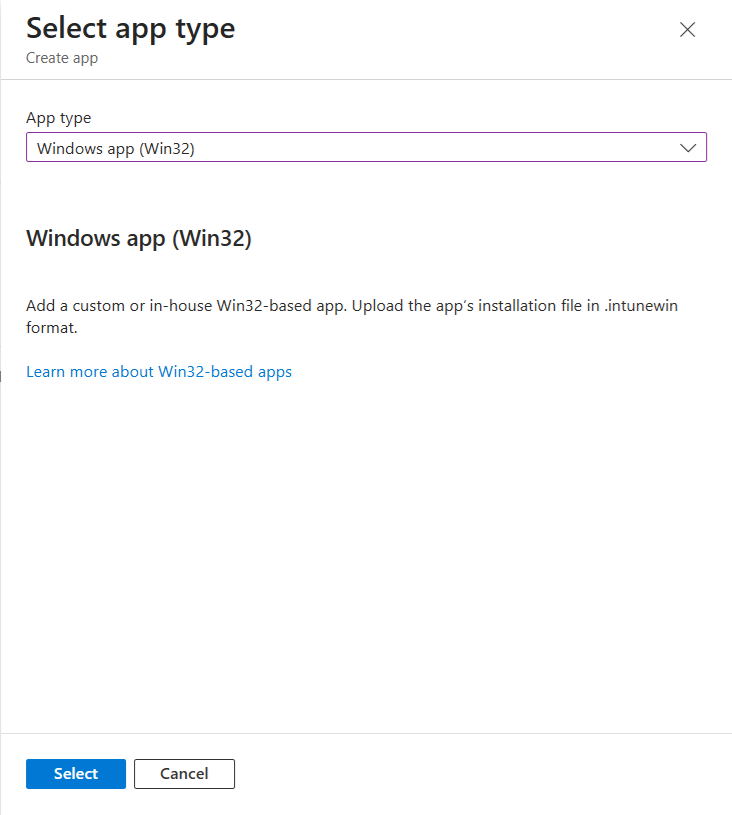Click the bold Windows app (Win32) heading
The image size is (732, 815).
139,239
